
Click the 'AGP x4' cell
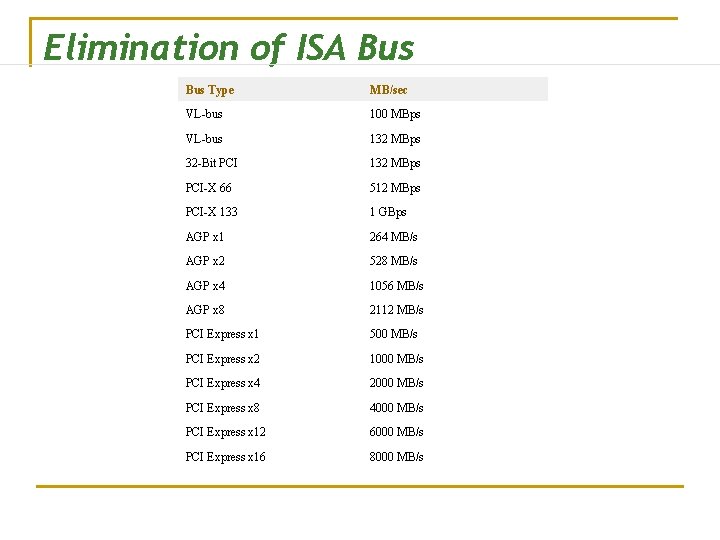tap(205, 286)
